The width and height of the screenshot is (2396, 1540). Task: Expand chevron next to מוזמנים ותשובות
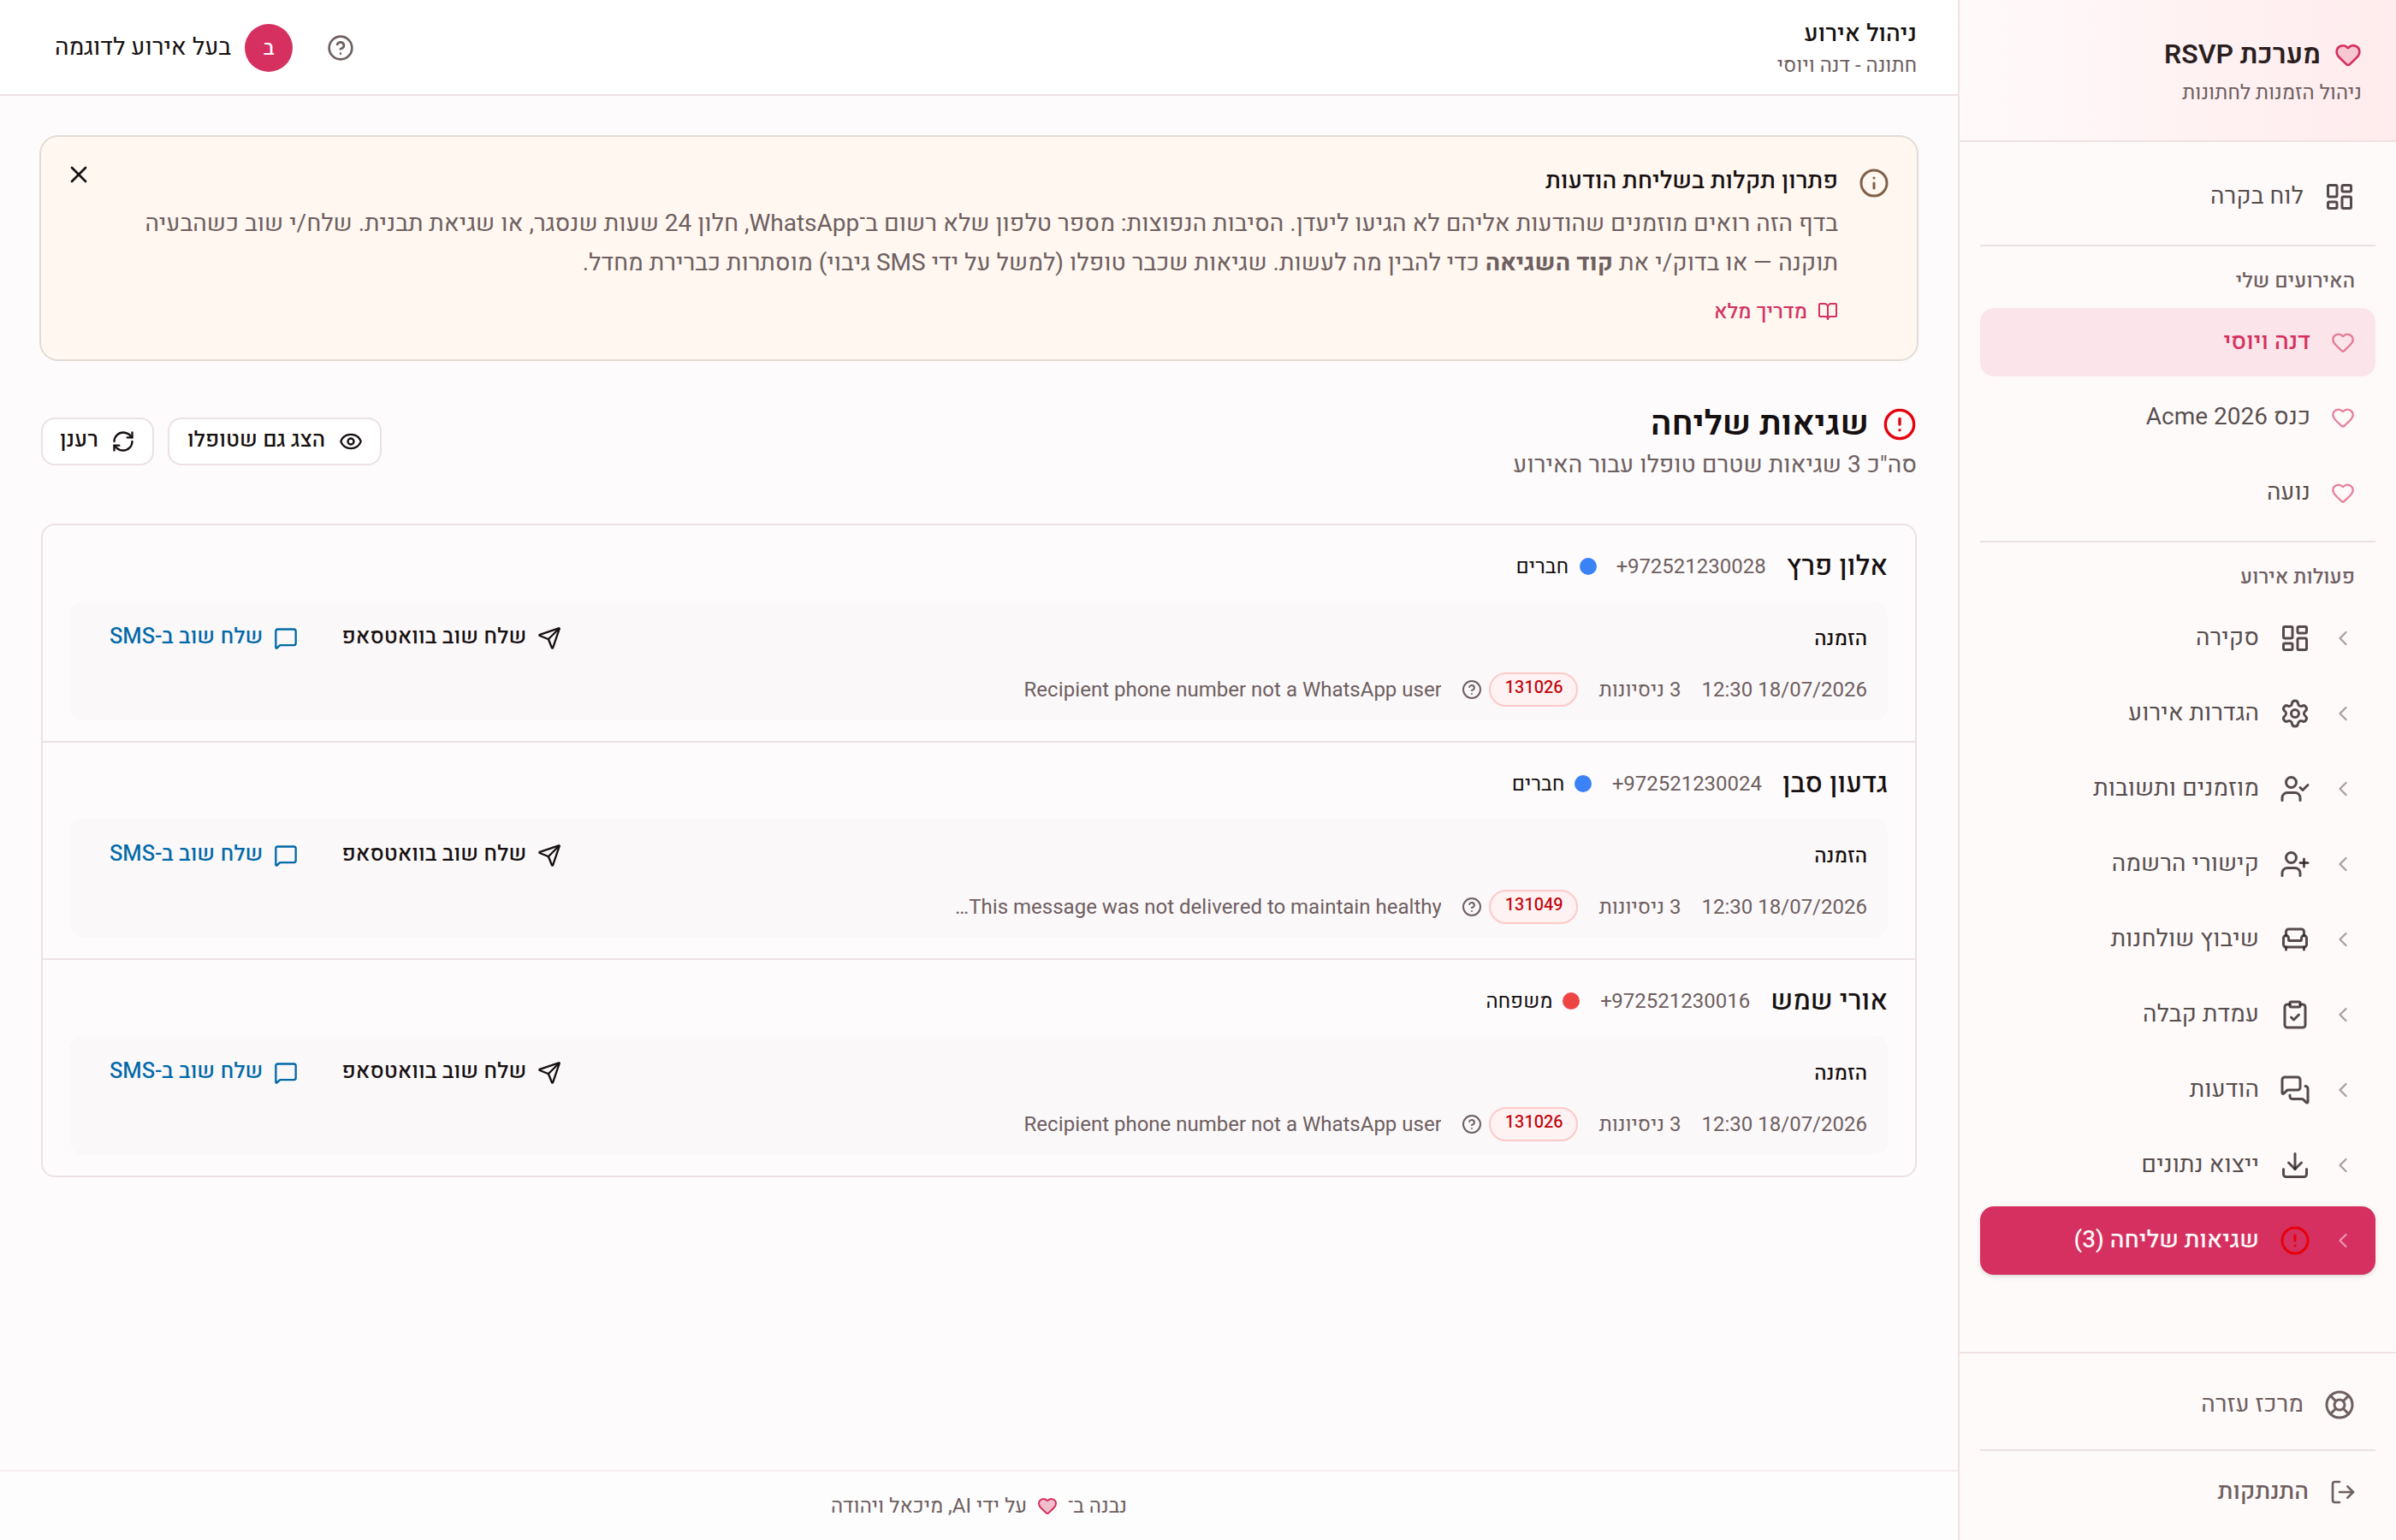pos(2343,789)
